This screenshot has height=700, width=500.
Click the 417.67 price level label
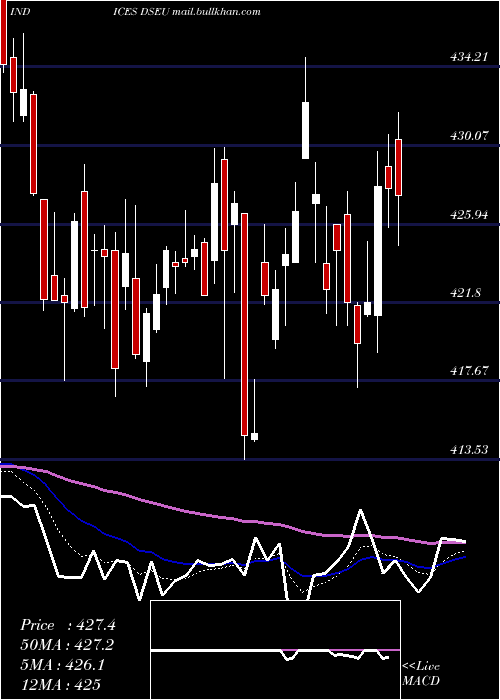(x=469, y=371)
